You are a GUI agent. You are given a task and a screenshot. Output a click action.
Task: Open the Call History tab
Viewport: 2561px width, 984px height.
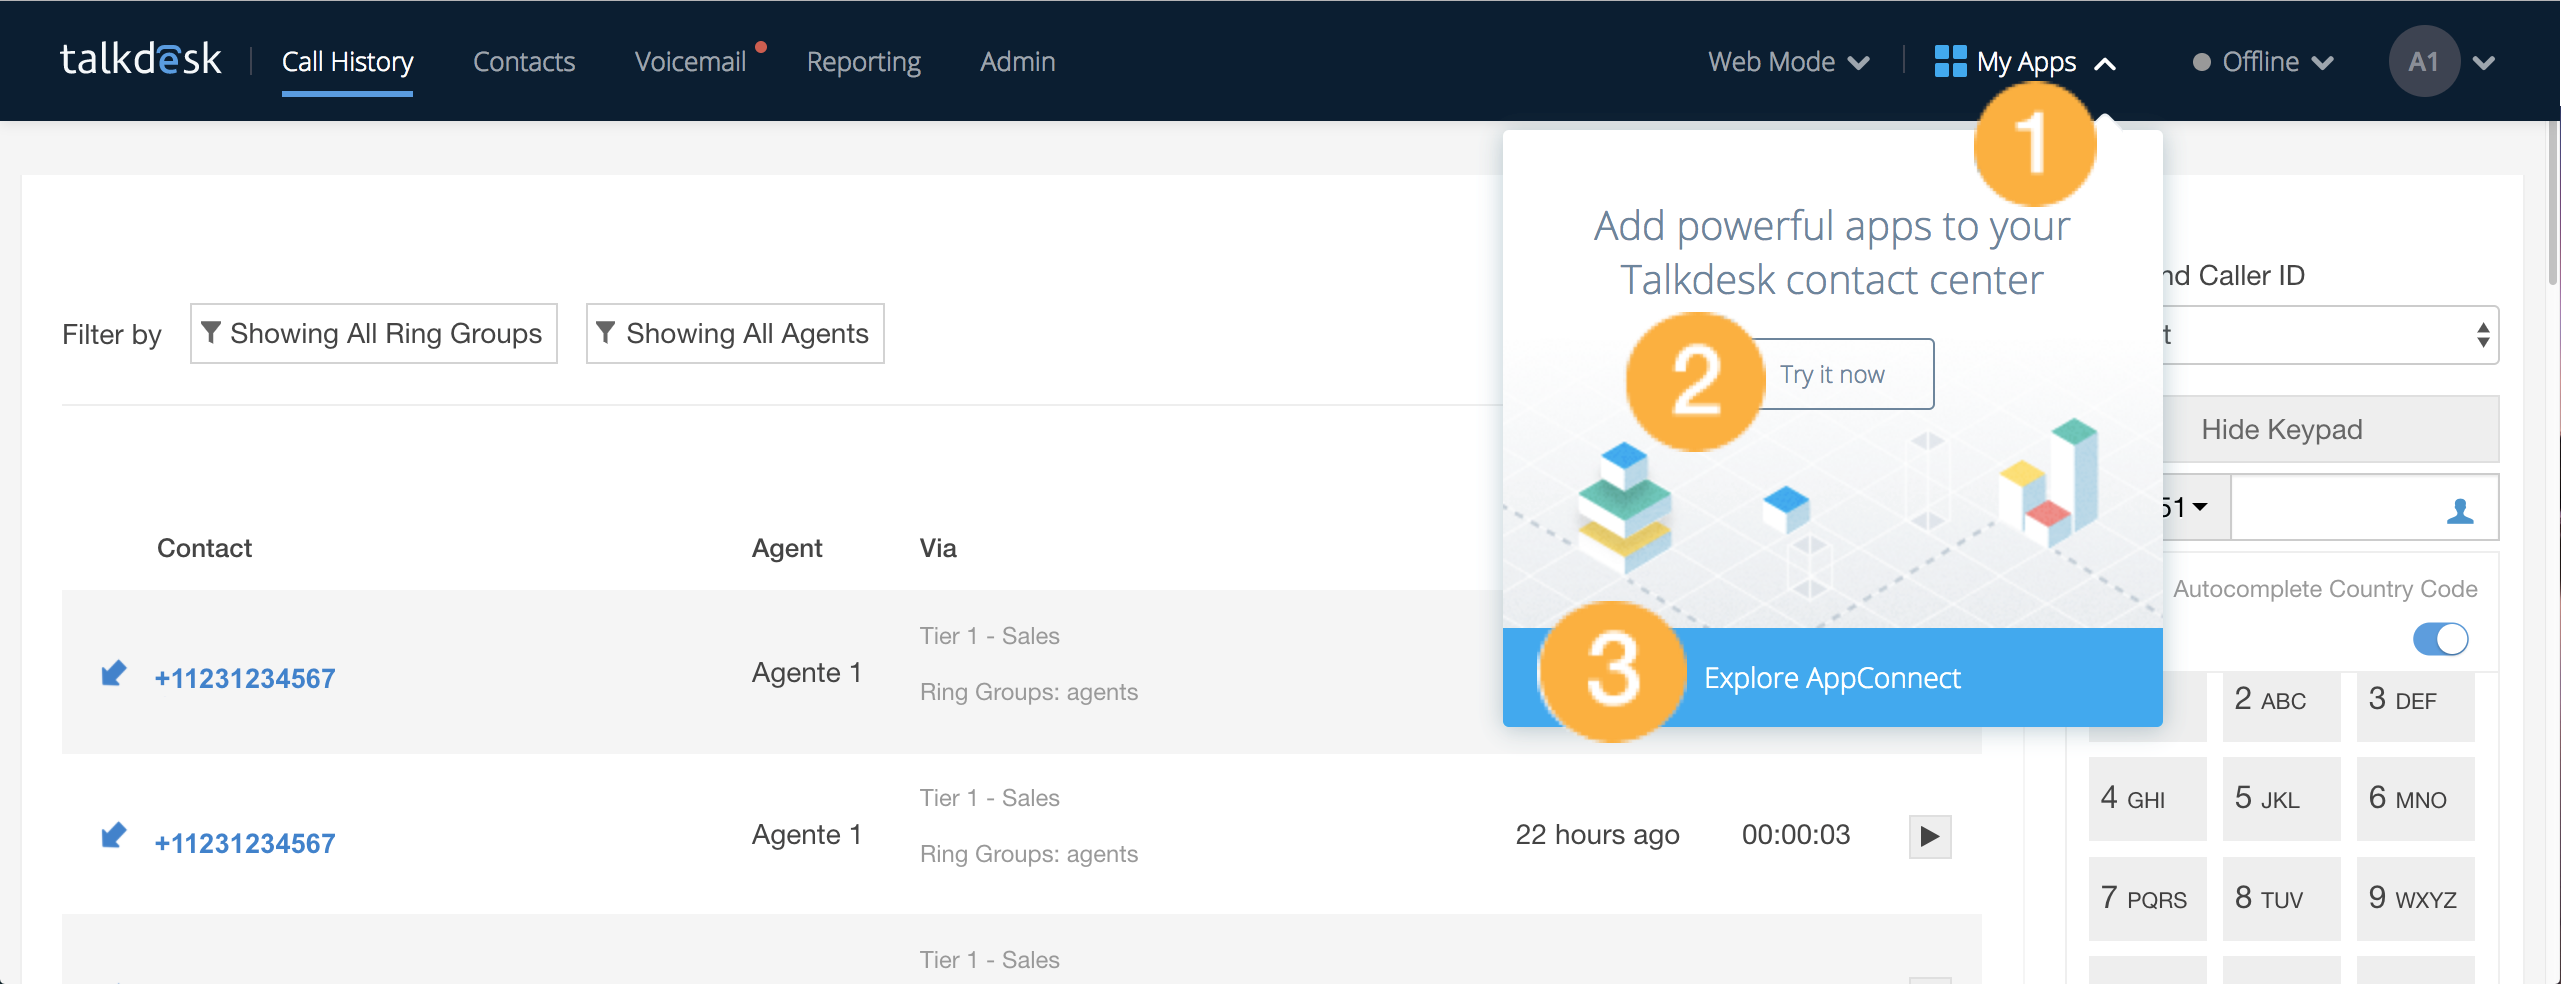coord(347,62)
